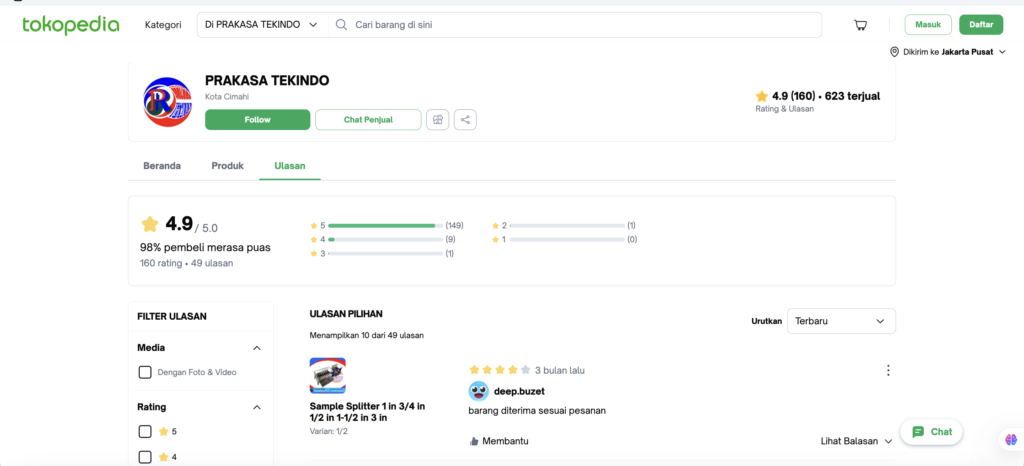
Task: Click the Masuk login button
Action: pyautogui.click(x=927, y=25)
